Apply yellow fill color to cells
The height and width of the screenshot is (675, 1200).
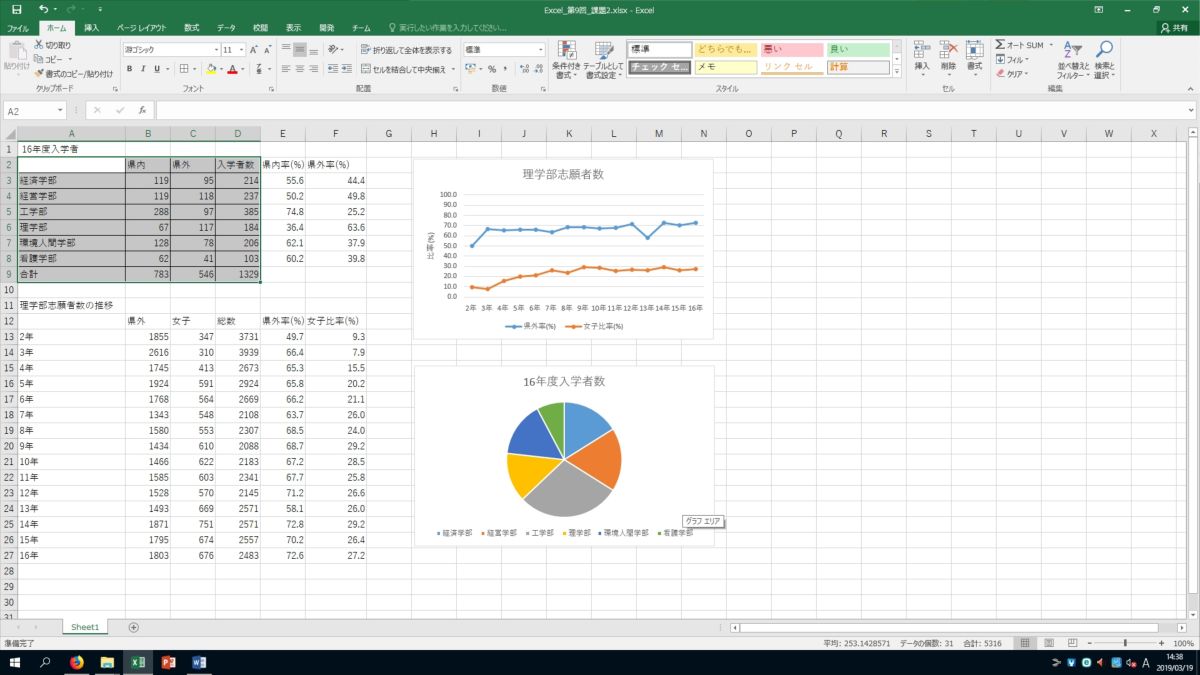pos(211,69)
